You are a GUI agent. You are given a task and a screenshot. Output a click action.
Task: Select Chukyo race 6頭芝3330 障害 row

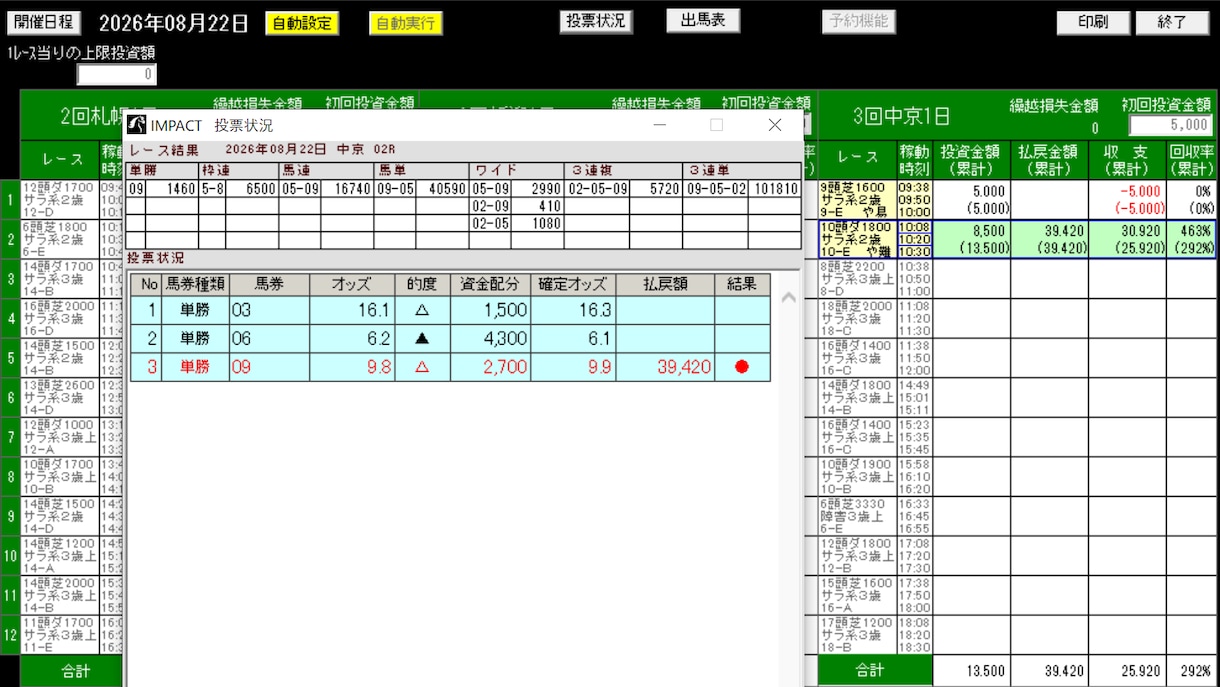858,516
